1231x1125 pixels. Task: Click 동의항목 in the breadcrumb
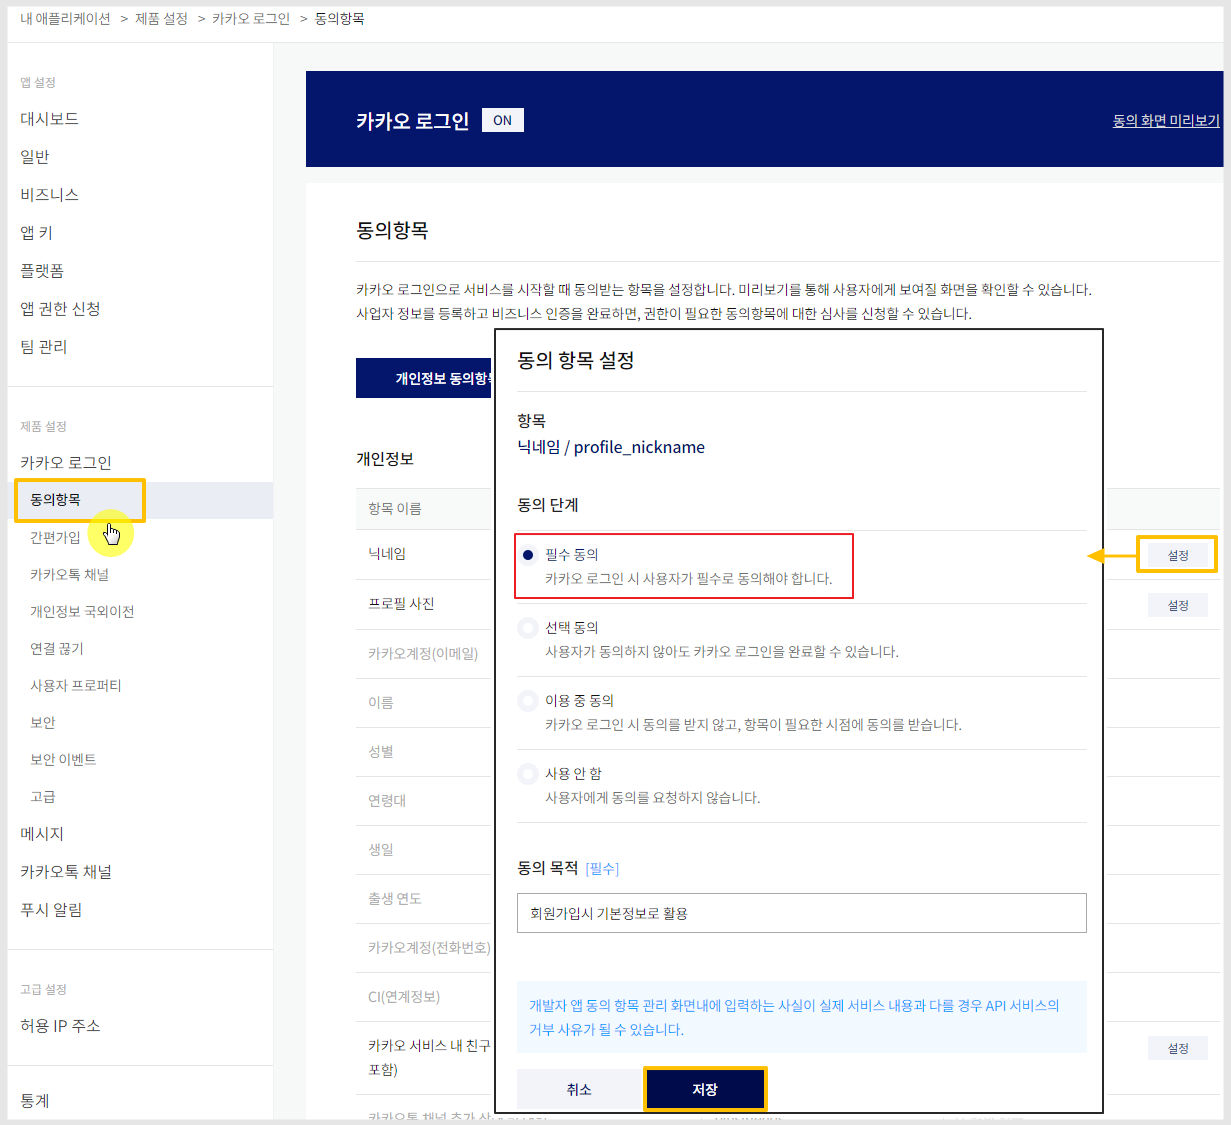pyautogui.click(x=340, y=19)
